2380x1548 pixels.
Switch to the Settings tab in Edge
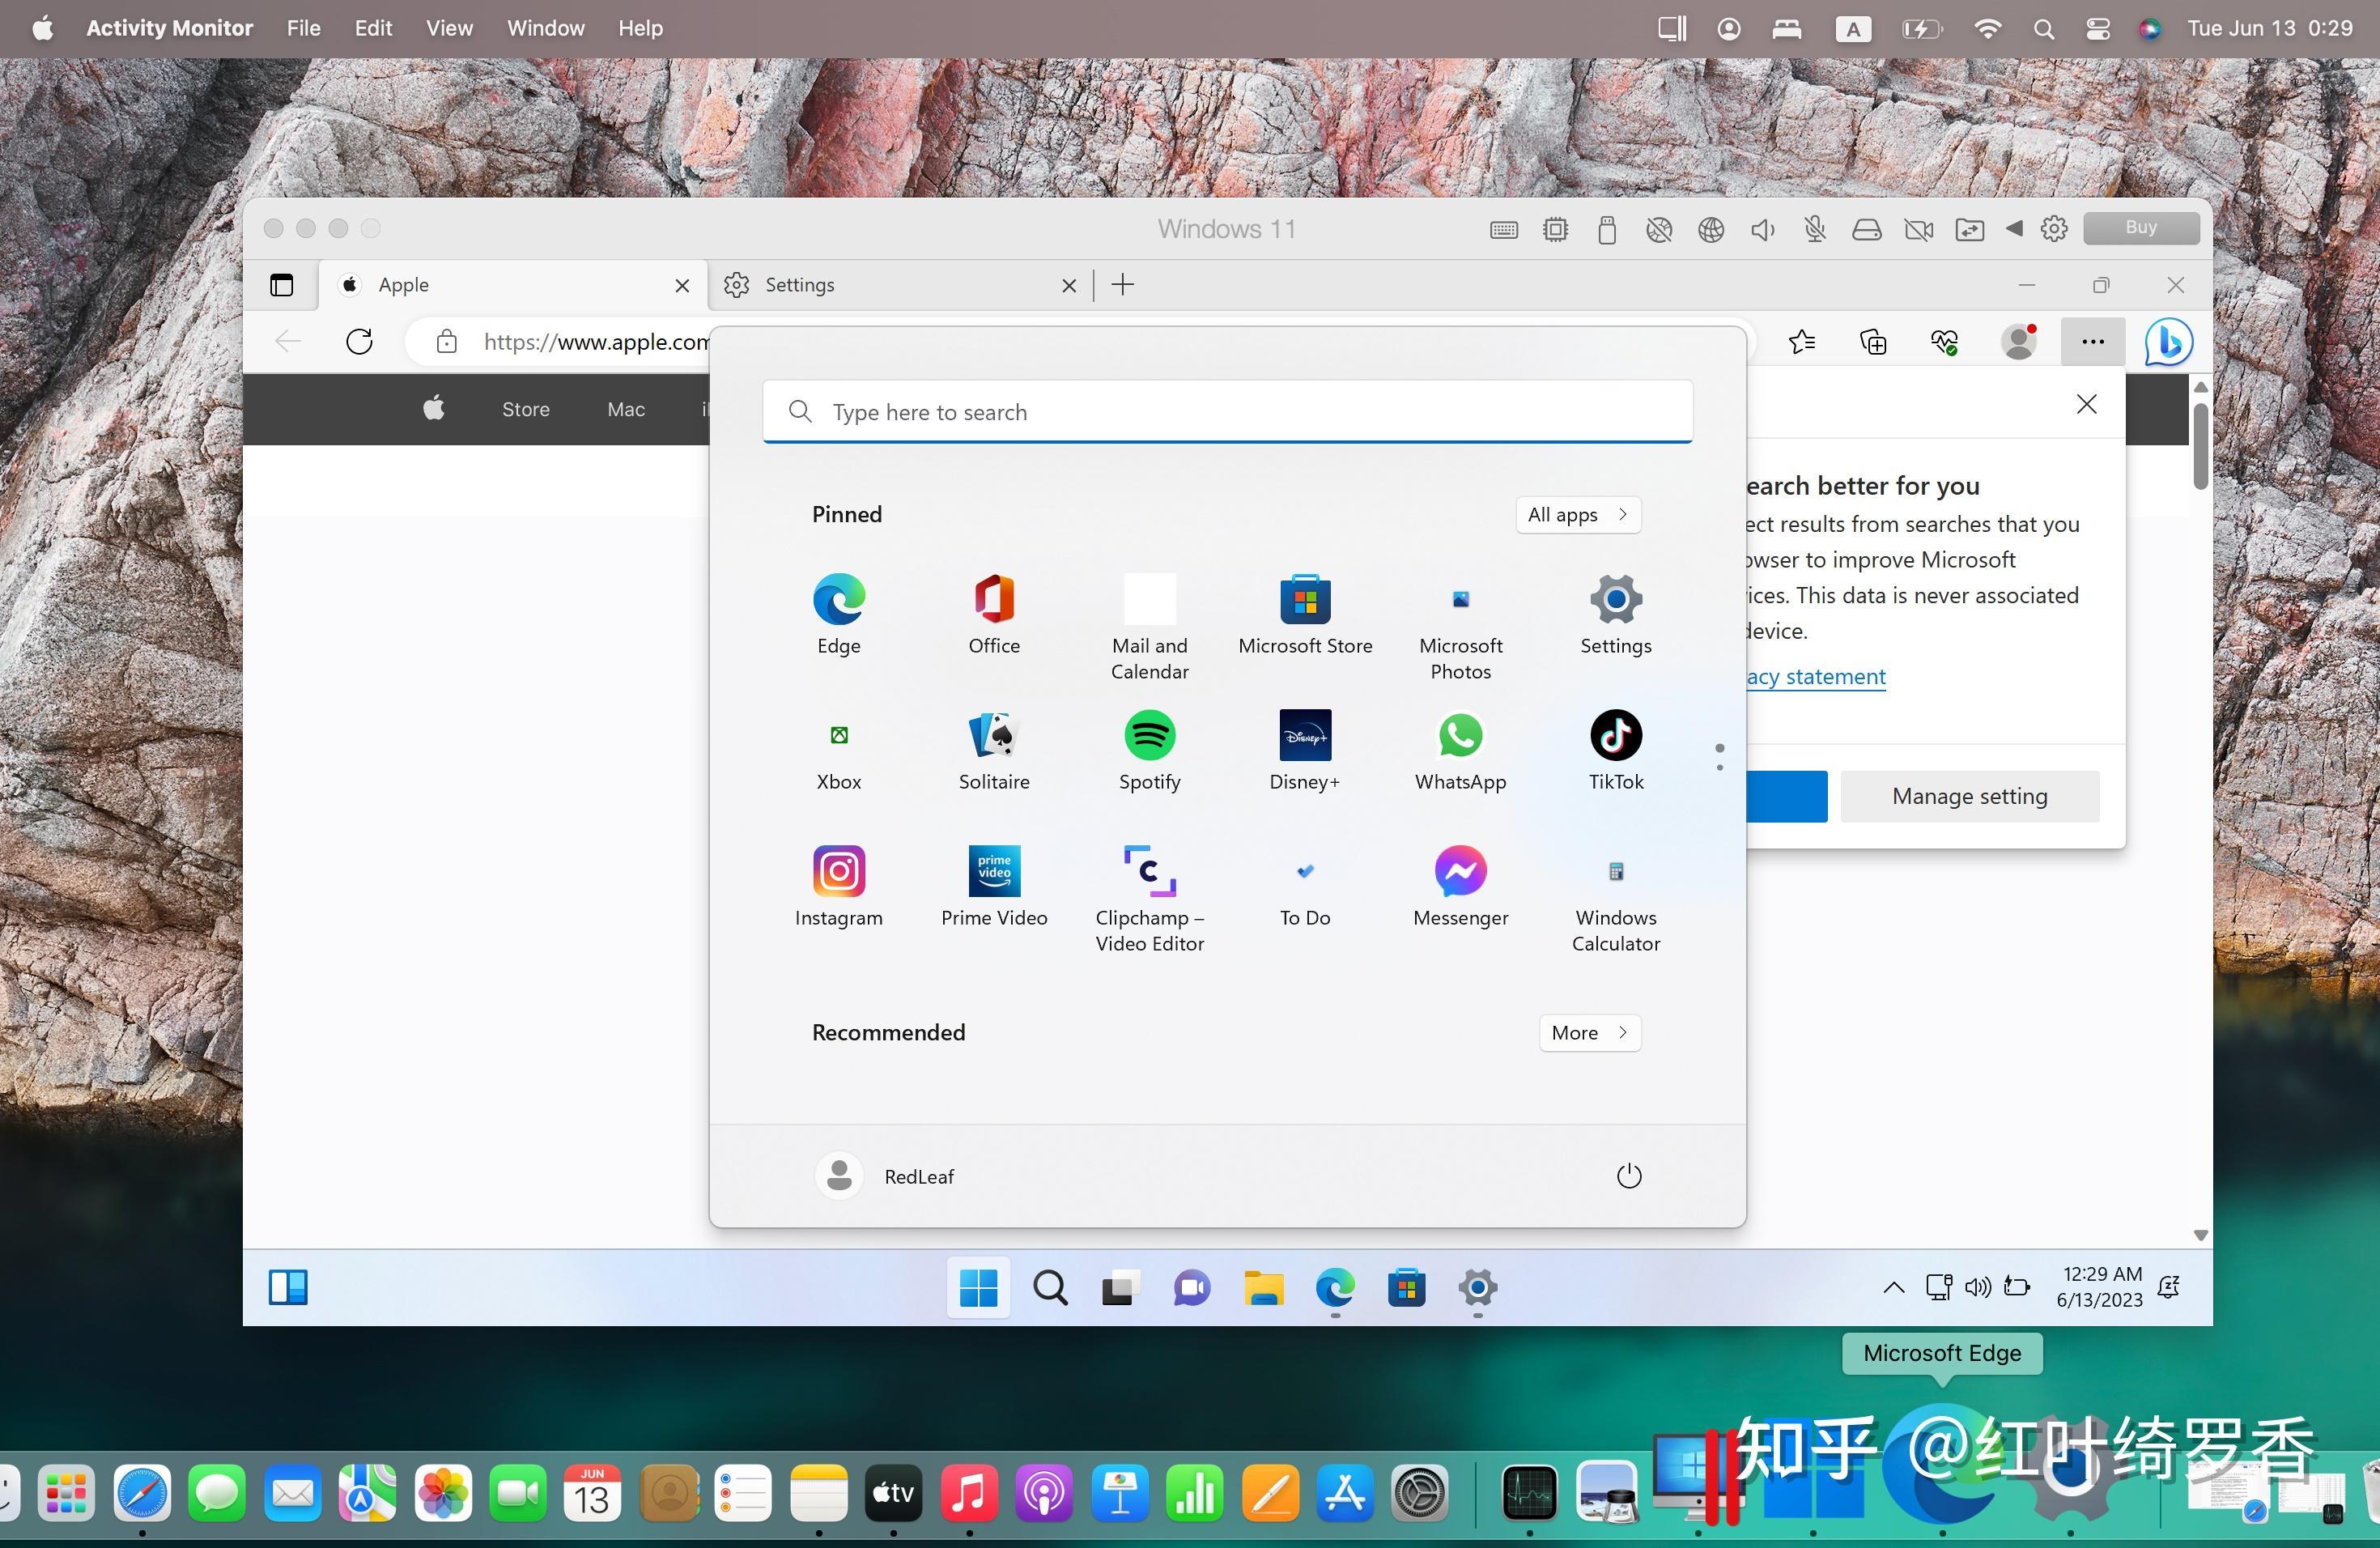[800, 285]
